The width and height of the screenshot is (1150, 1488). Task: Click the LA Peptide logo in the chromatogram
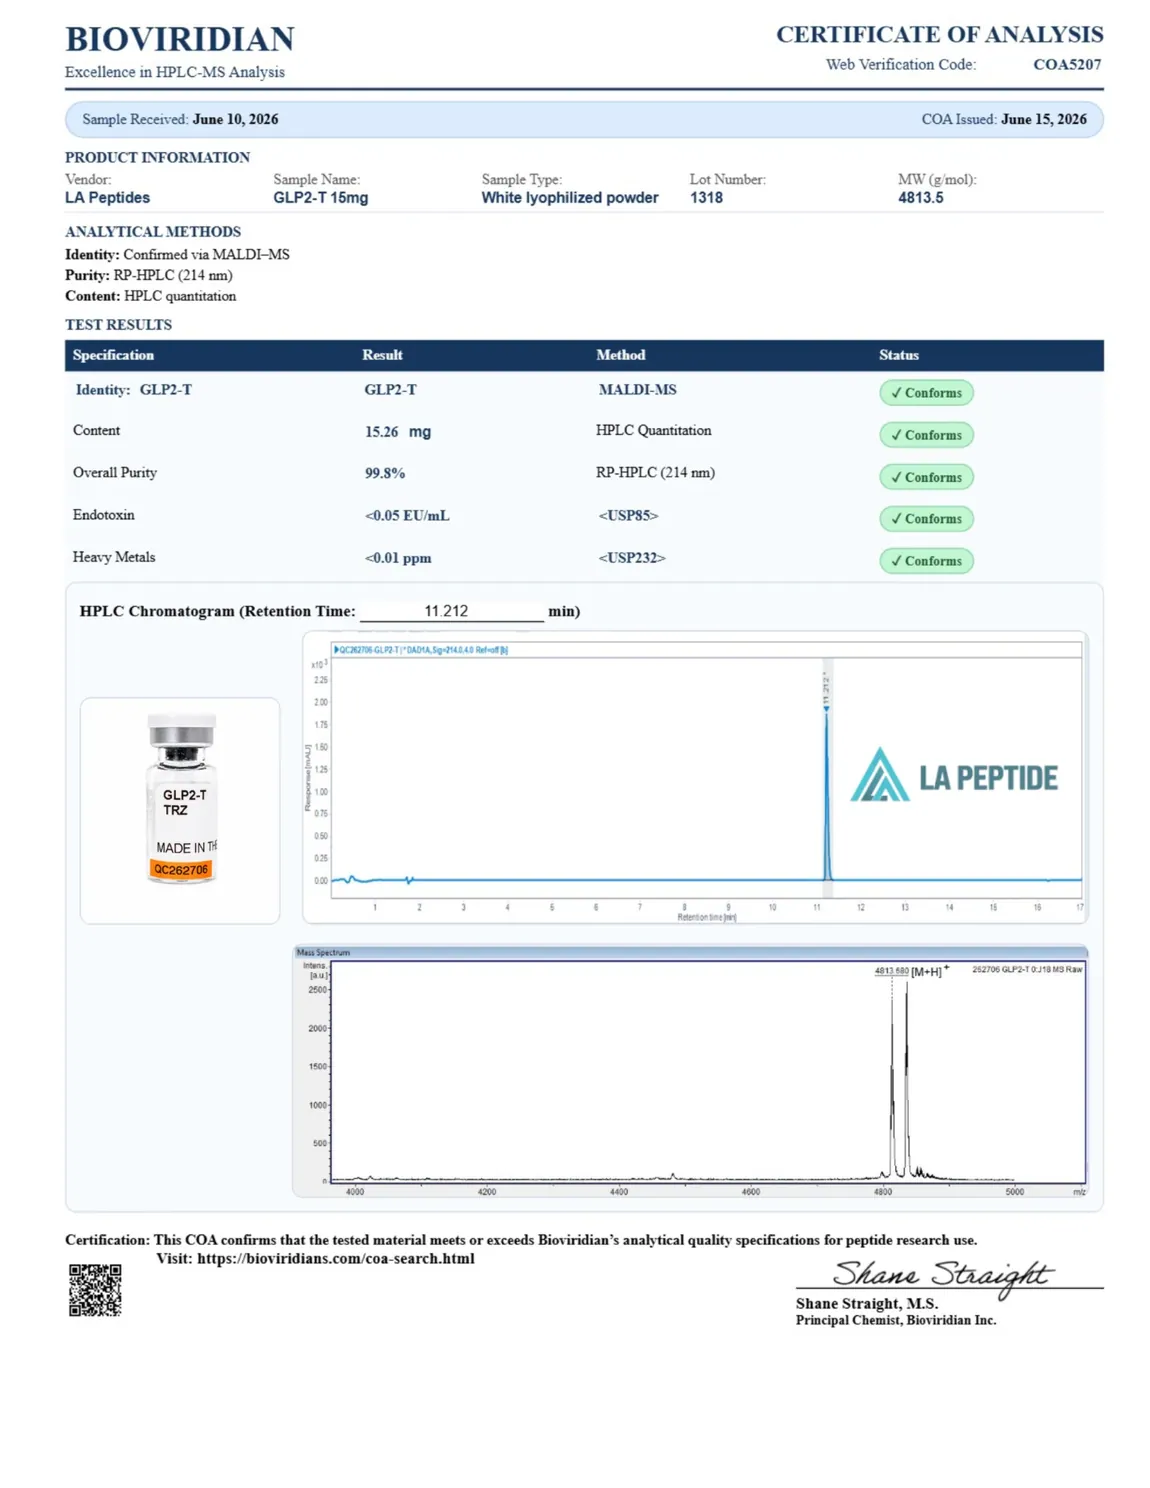(x=954, y=776)
